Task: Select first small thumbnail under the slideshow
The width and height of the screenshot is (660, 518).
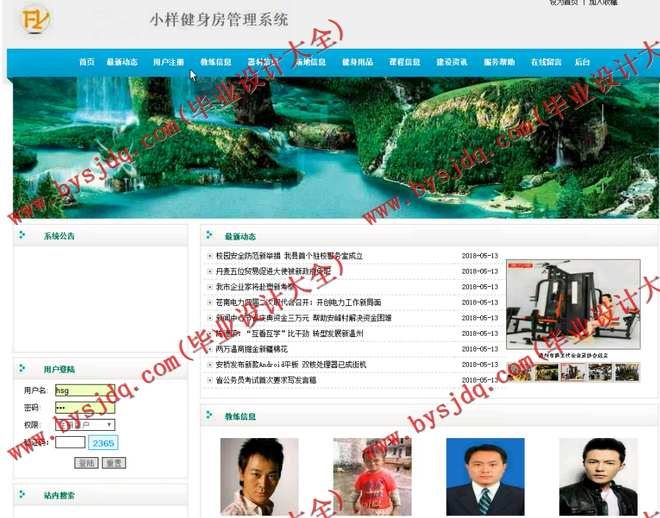Action: pos(519,372)
